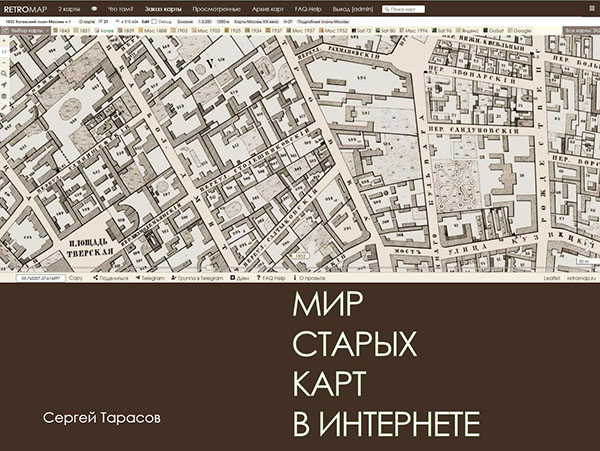Click Copy next to the coordinates
The width and height of the screenshot is (600, 451).
coord(76,278)
